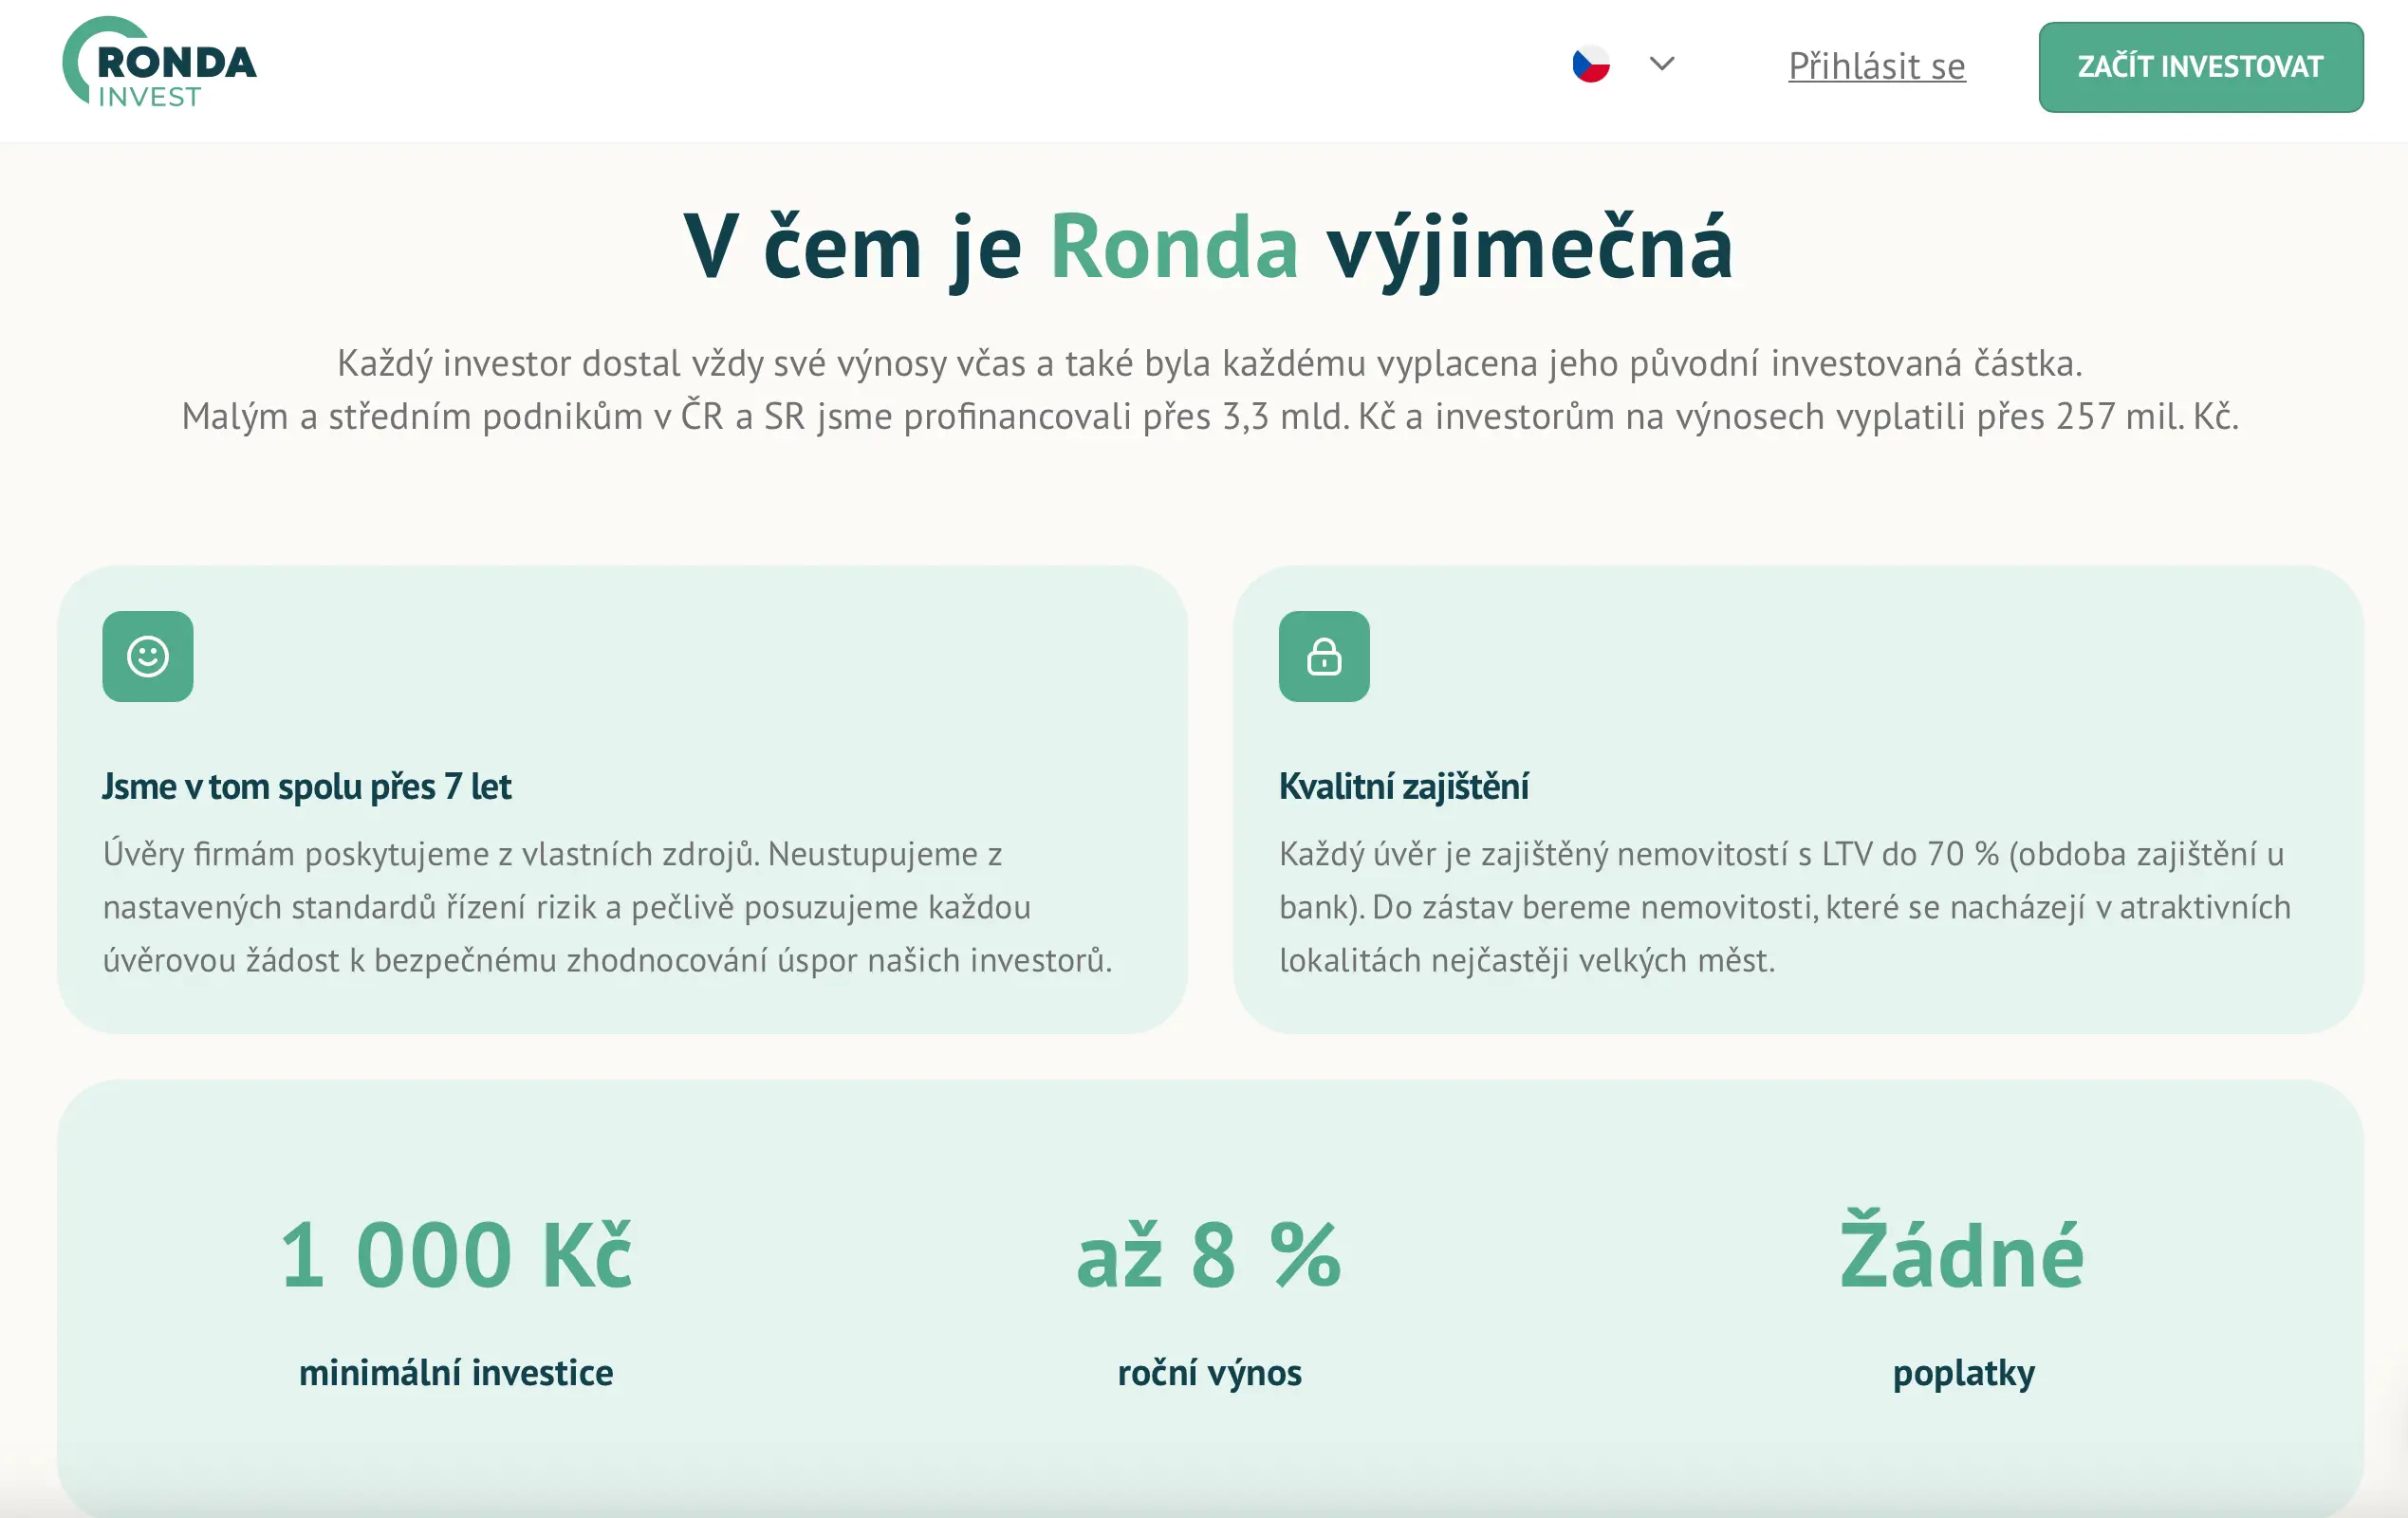Click the 'až 8 %' yield figure
Image resolution: width=2408 pixels, height=1518 pixels.
pyautogui.click(x=1209, y=1255)
